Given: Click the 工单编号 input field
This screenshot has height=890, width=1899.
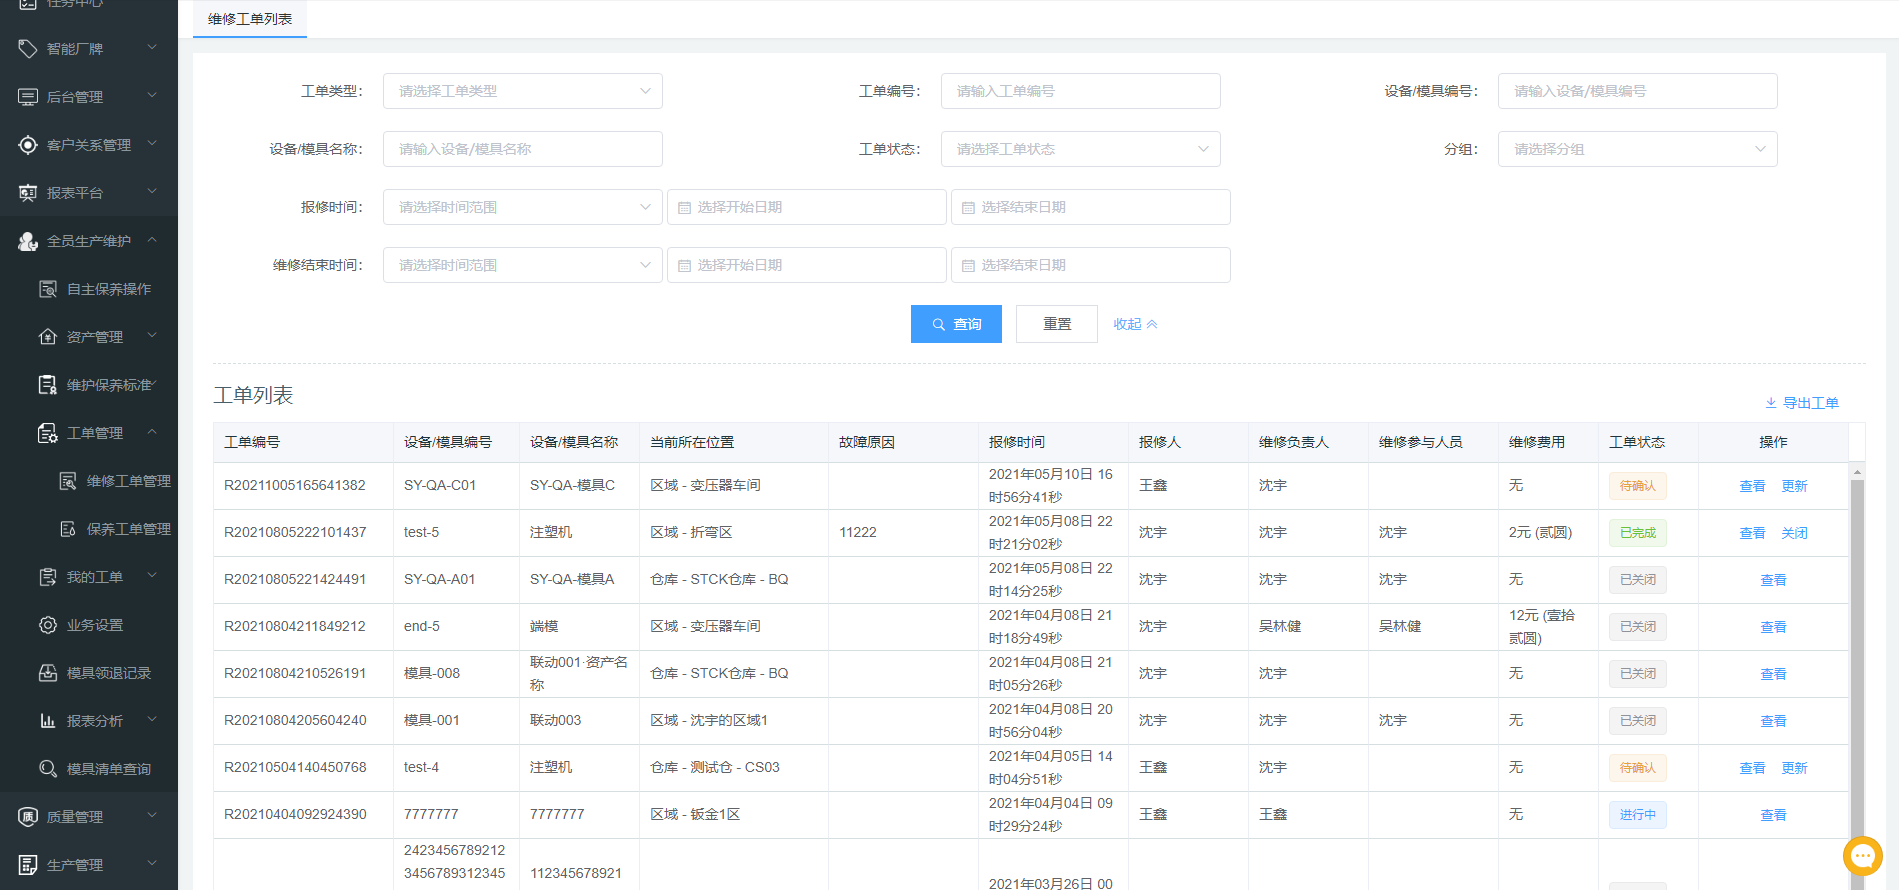Looking at the screenshot, I should pos(1080,91).
